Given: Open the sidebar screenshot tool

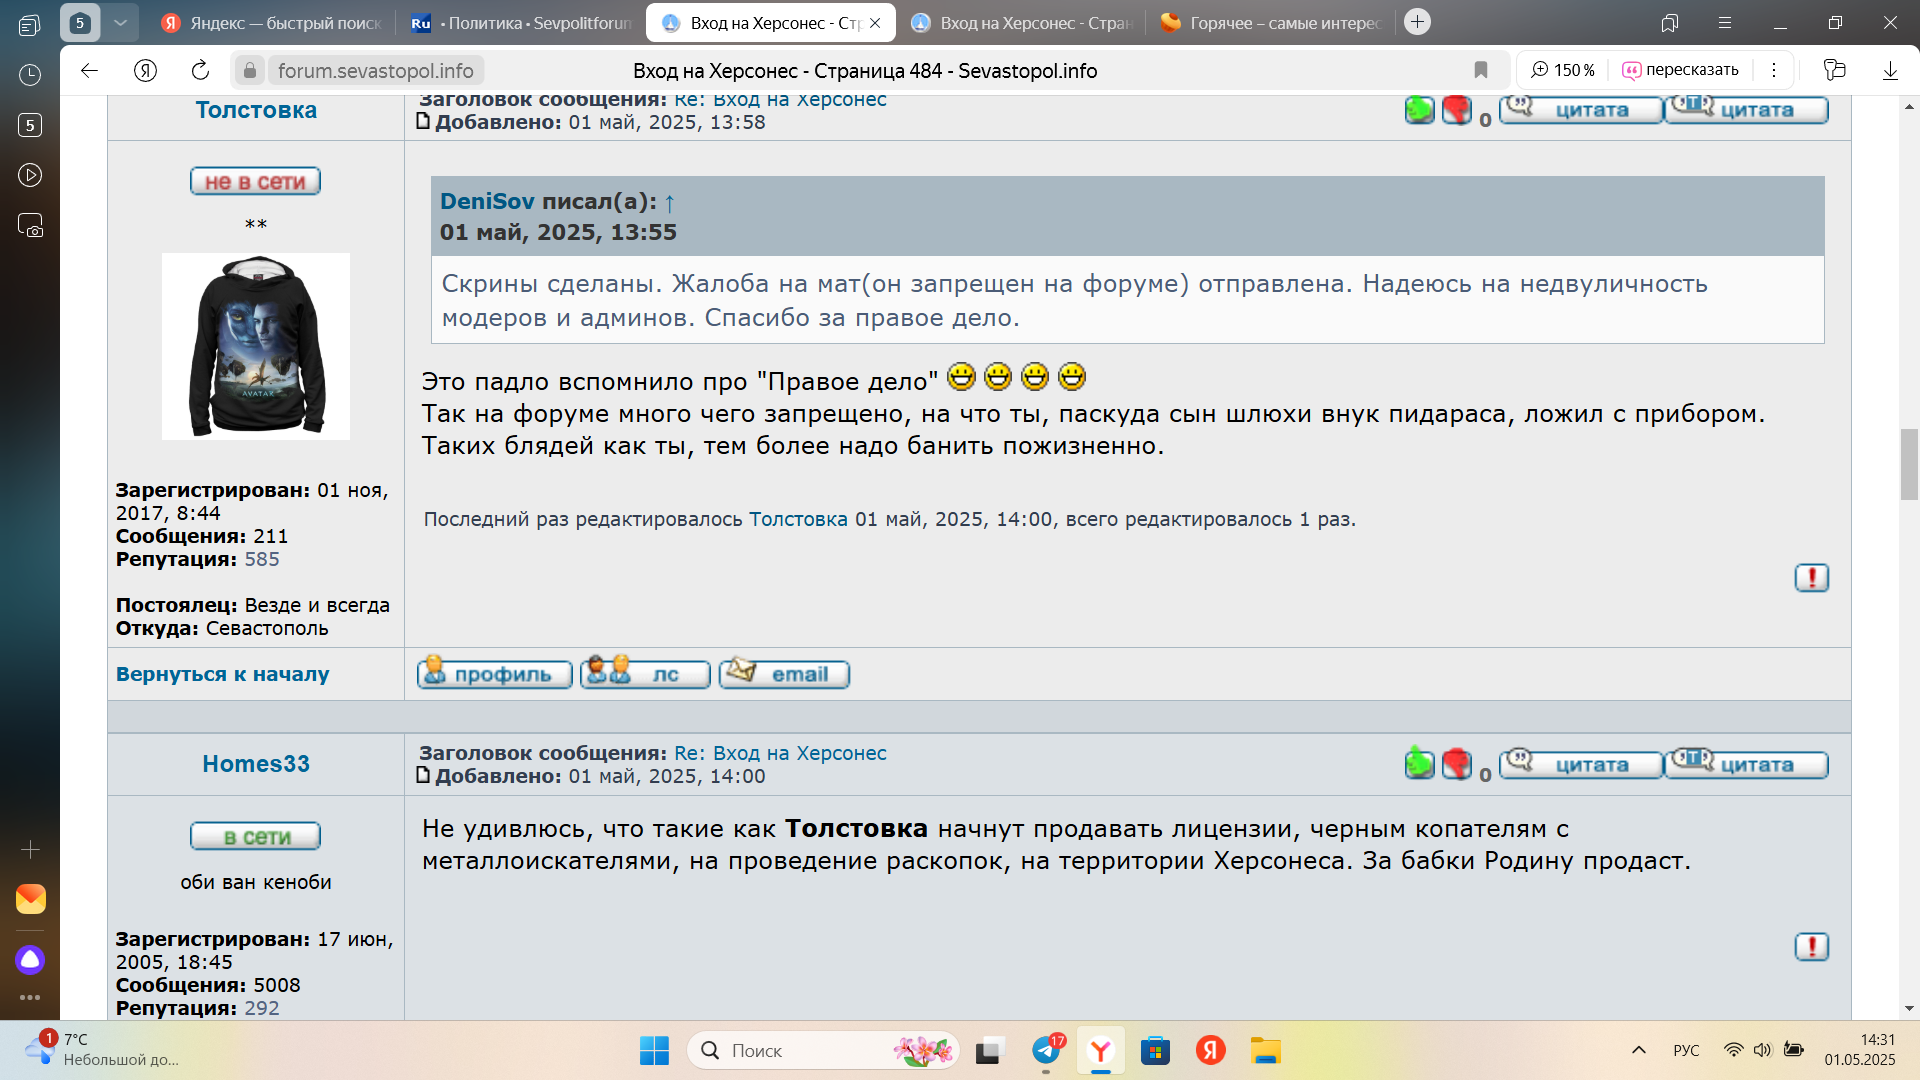Looking at the screenshot, I should [30, 225].
